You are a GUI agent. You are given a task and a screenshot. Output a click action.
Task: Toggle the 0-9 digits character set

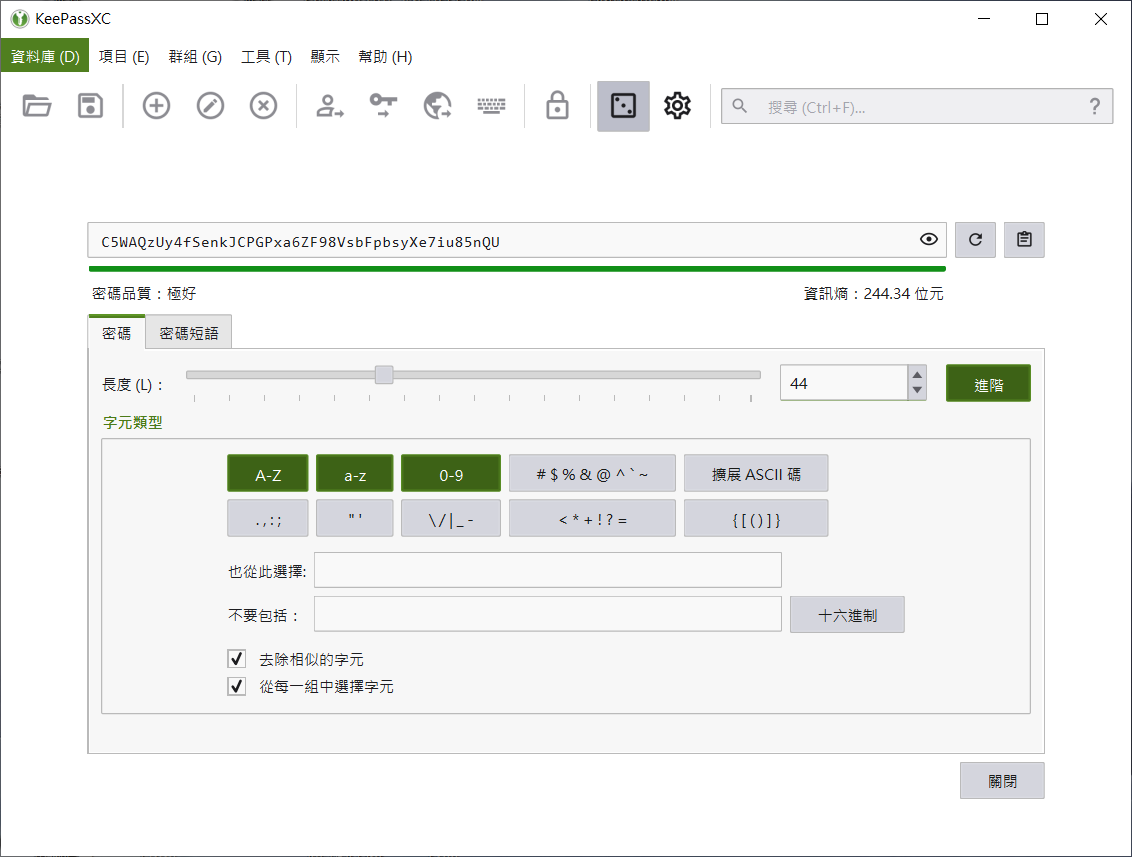pos(450,474)
